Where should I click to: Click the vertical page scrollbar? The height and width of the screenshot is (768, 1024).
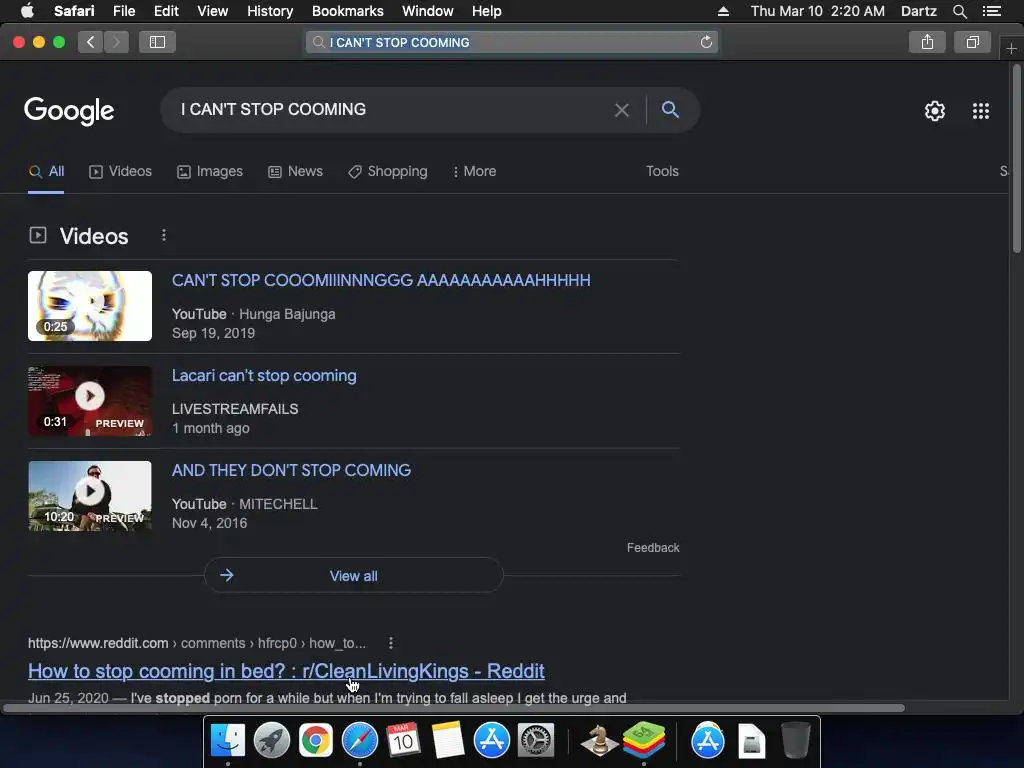point(1017,157)
